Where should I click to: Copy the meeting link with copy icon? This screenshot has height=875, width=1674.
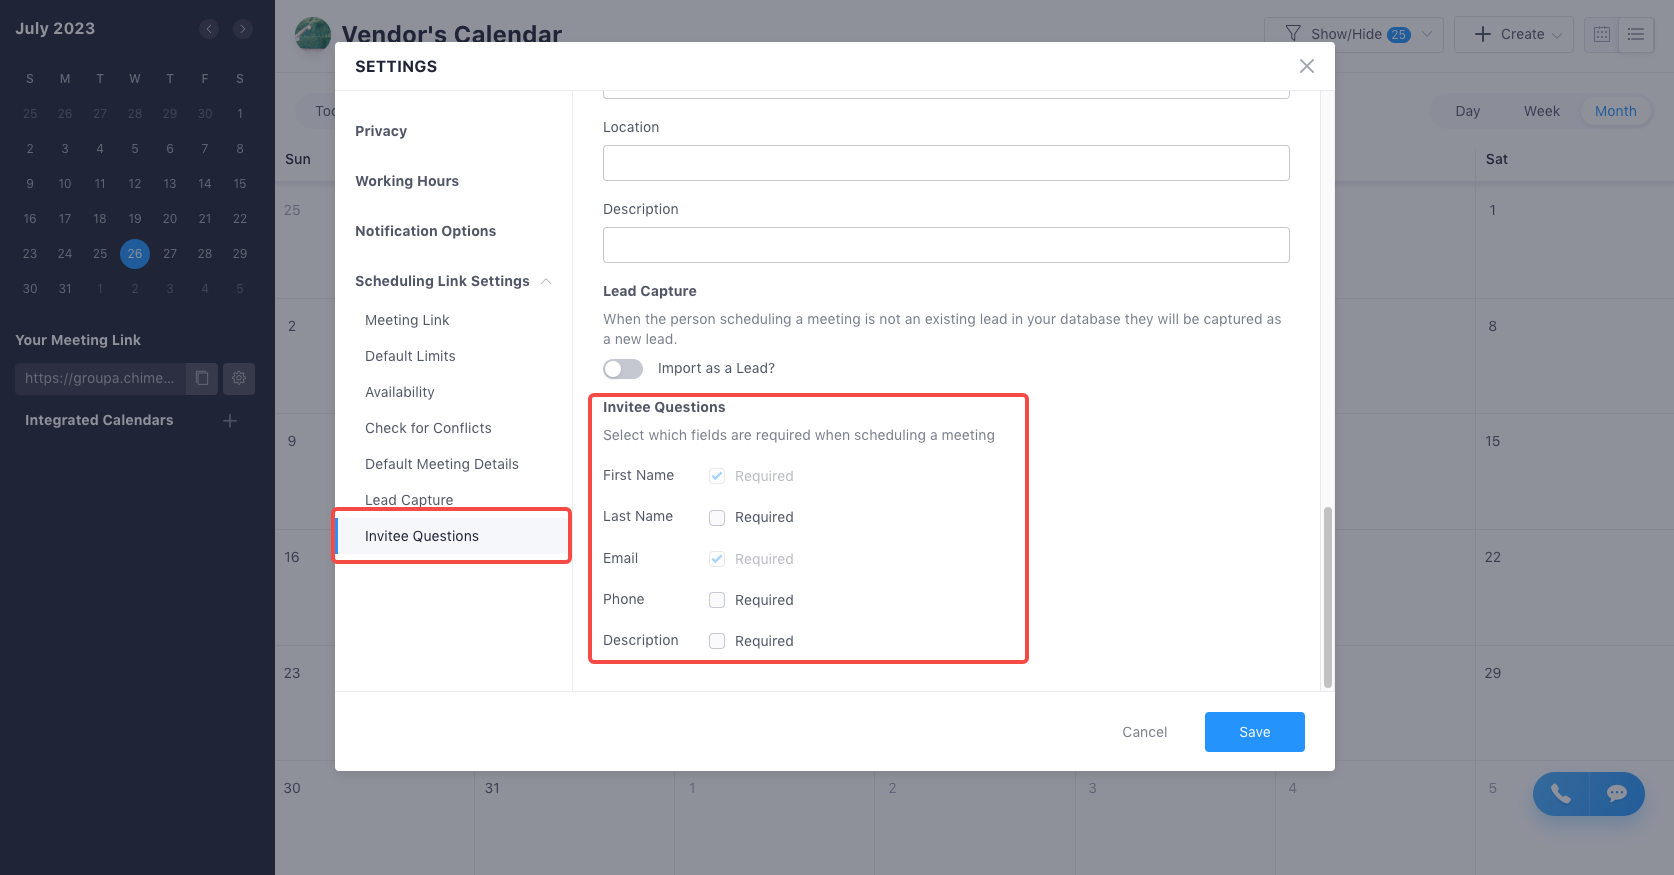pyautogui.click(x=202, y=378)
